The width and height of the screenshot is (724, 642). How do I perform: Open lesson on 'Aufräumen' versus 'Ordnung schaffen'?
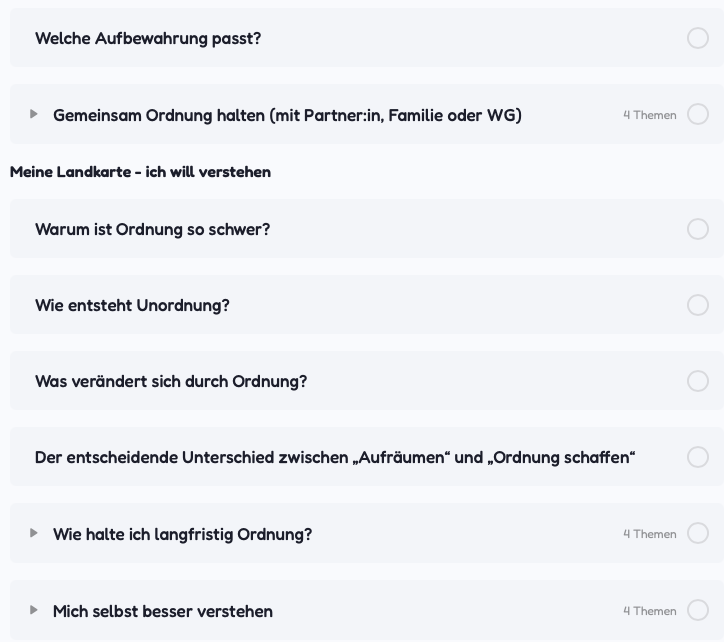(x=335, y=457)
